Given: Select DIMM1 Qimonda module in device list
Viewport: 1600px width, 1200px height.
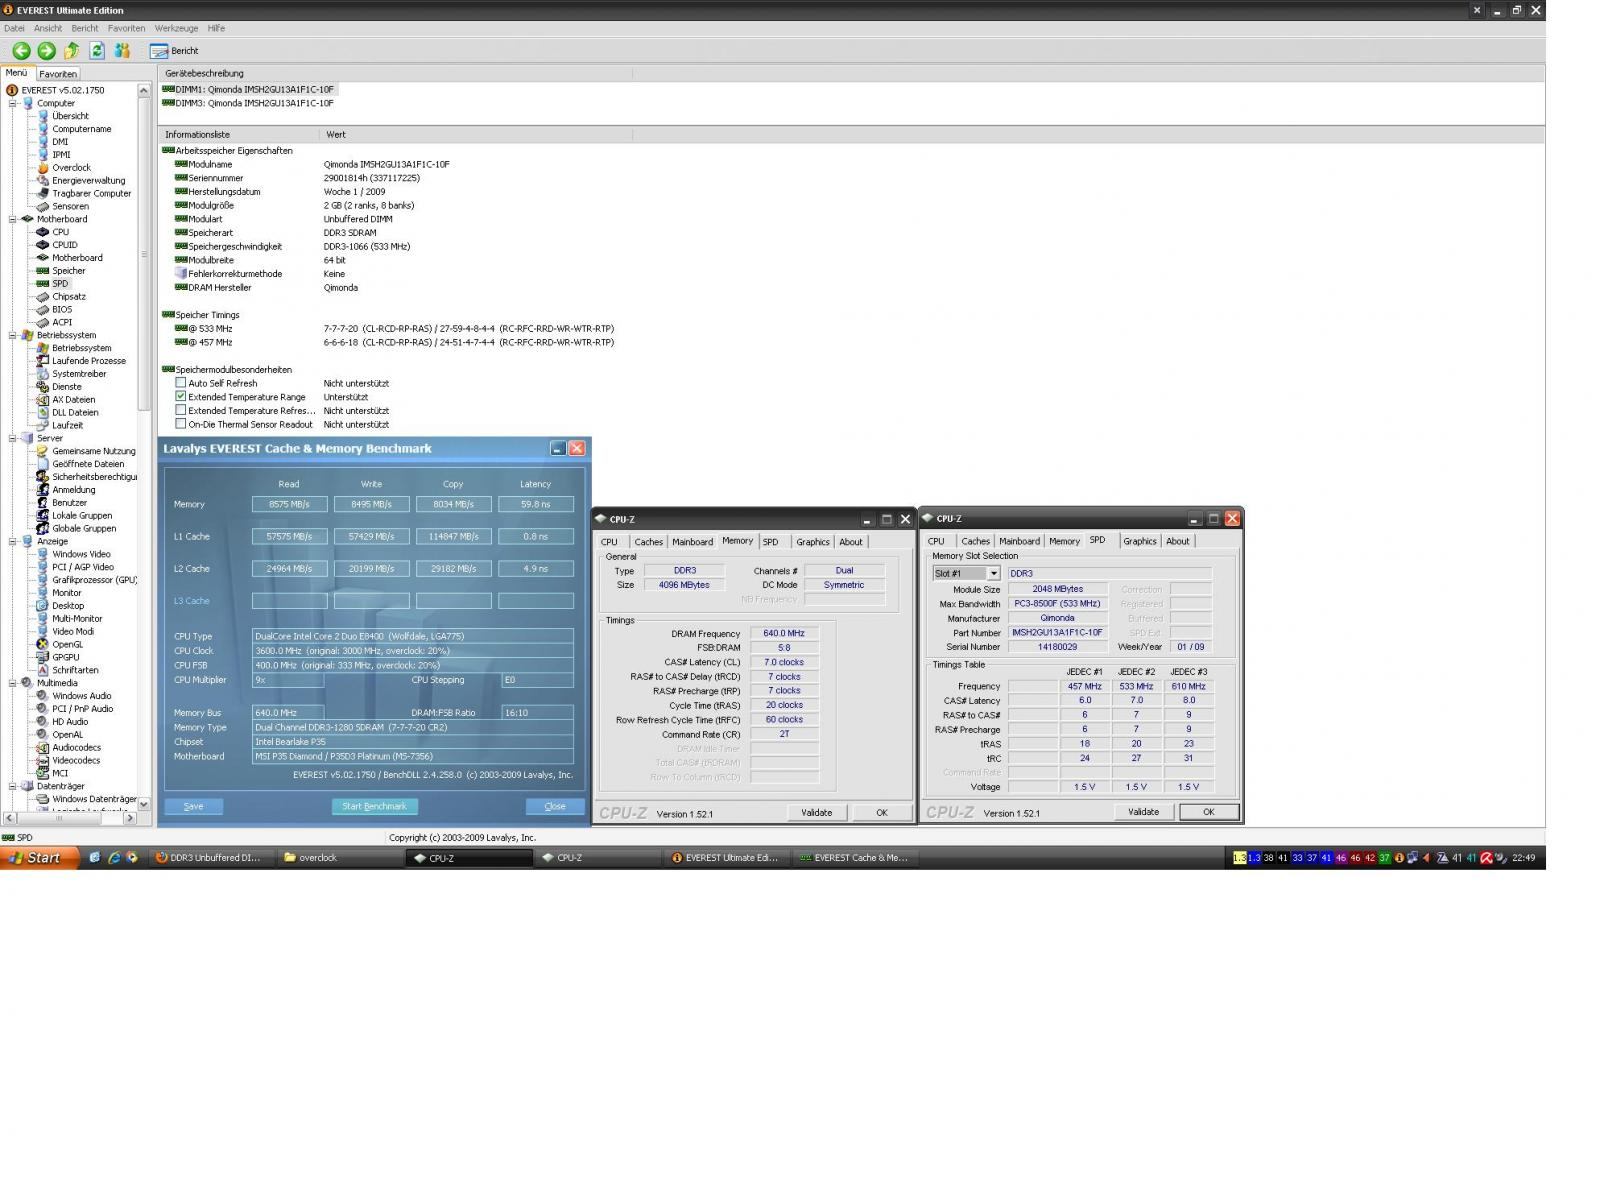Looking at the screenshot, I should tap(254, 90).
